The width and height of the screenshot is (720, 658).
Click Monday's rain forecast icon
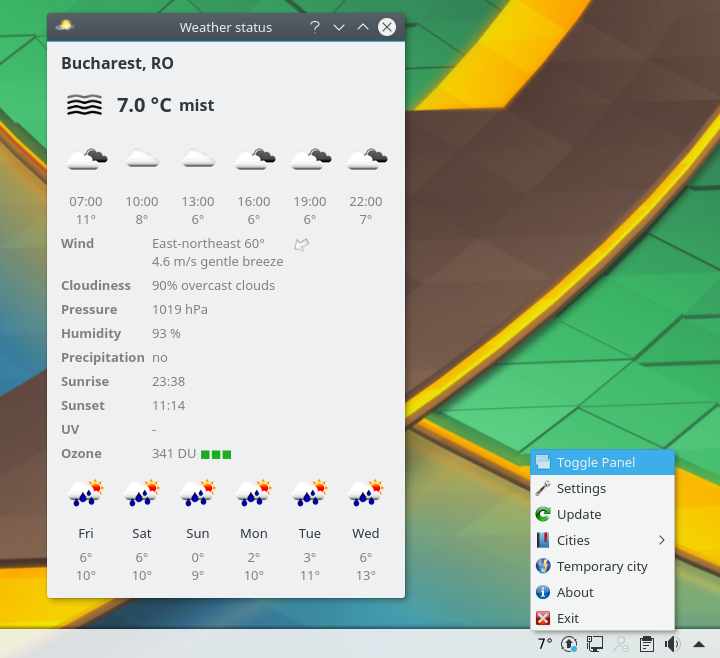coord(254,493)
